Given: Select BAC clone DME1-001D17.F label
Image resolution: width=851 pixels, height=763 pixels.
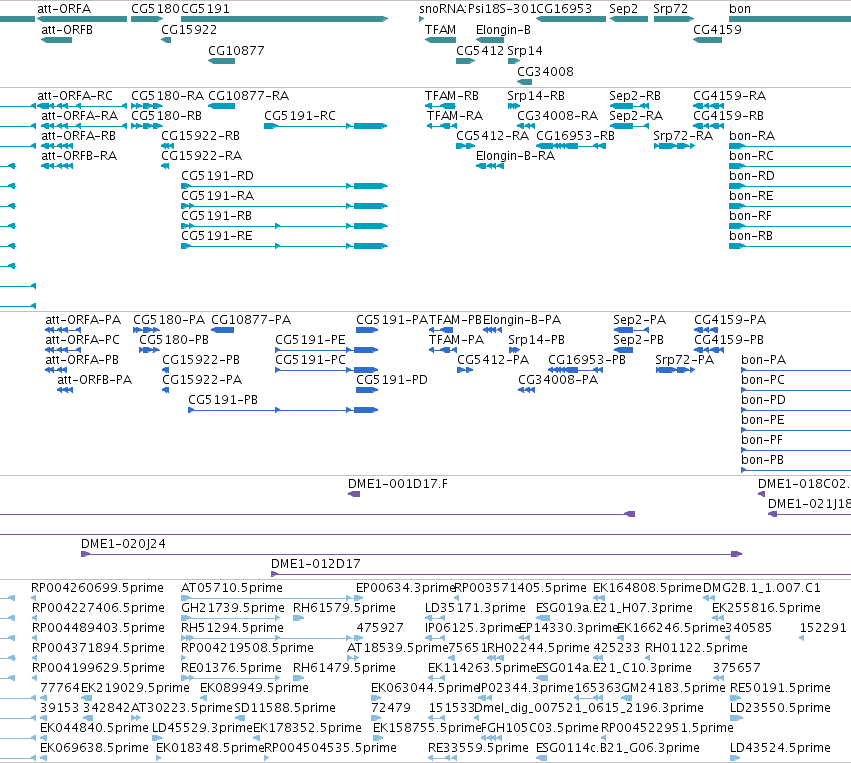Looking at the screenshot, I should [x=398, y=484].
